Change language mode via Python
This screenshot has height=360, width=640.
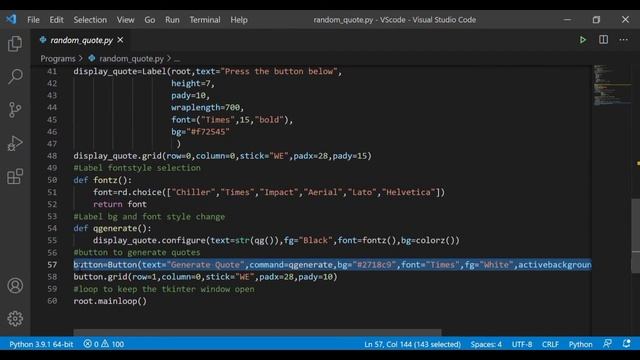click(x=580, y=344)
